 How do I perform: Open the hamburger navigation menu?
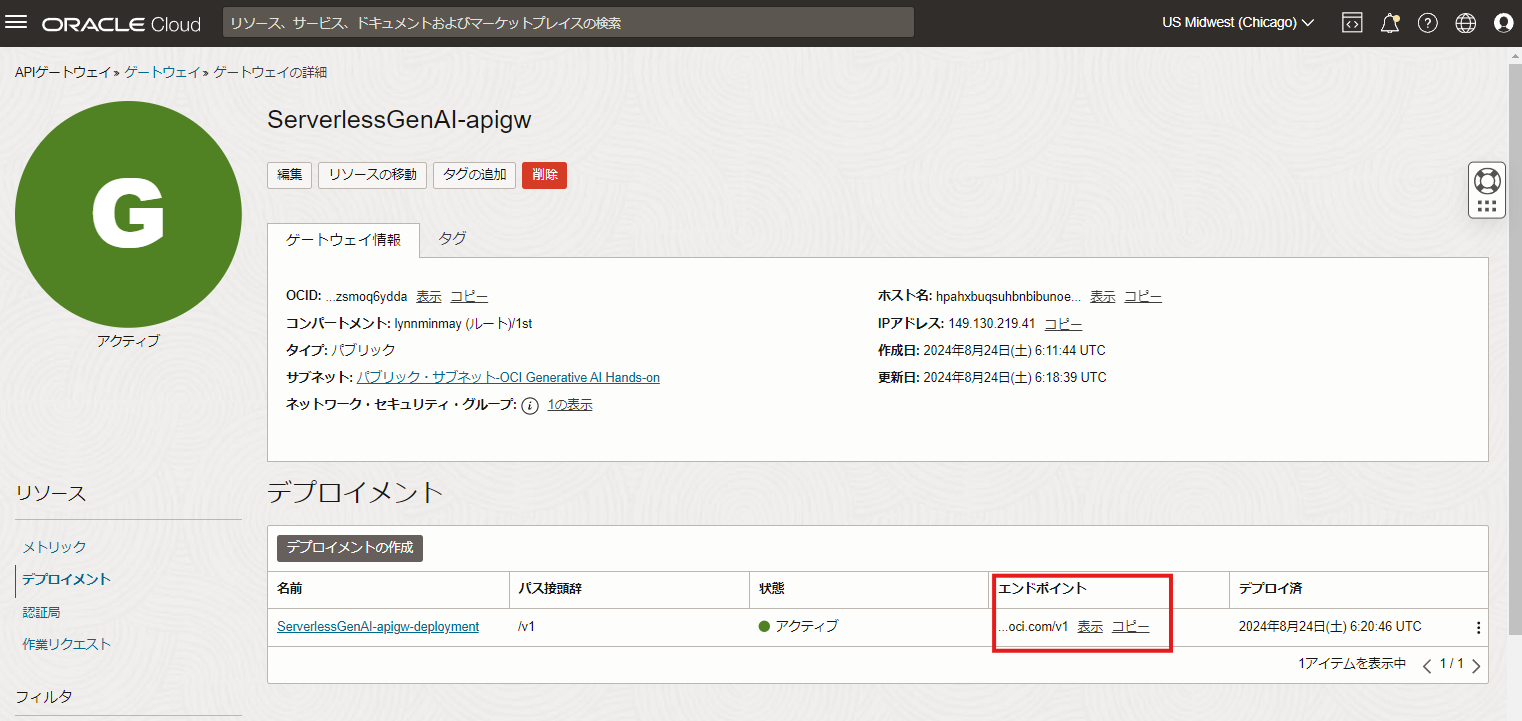(x=17, y=23)
